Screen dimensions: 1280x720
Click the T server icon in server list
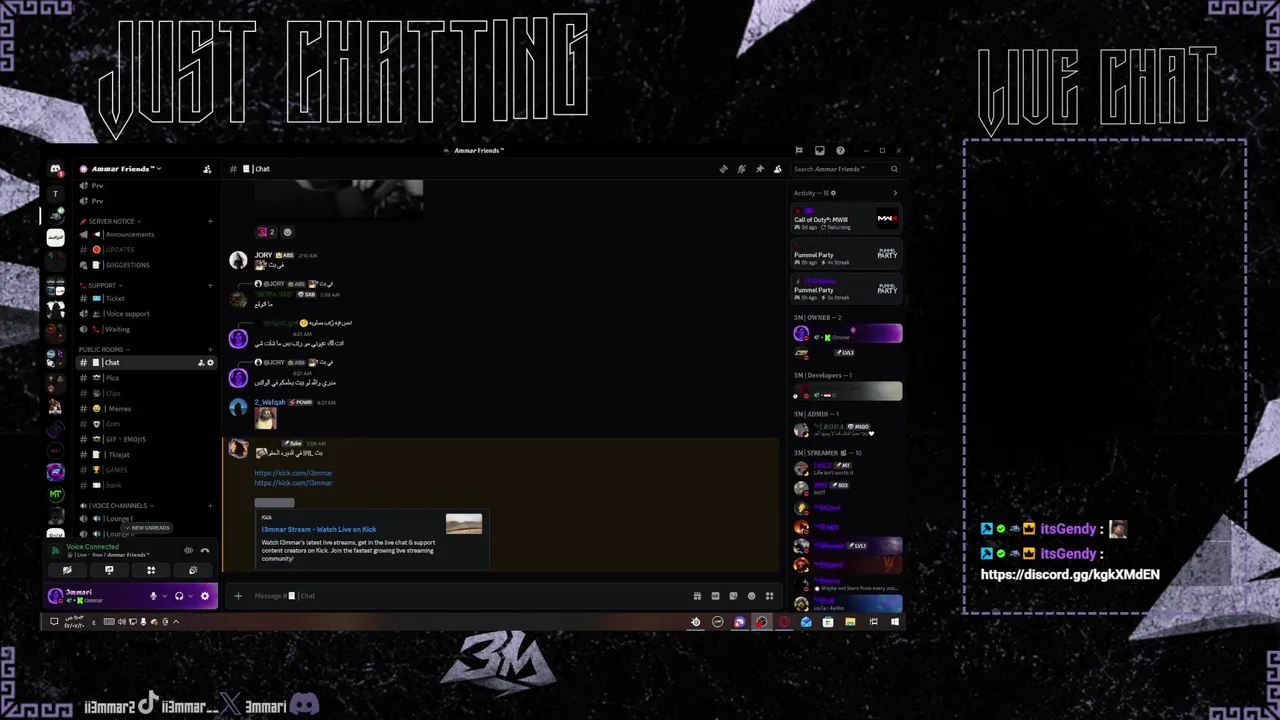pos(55,193)
